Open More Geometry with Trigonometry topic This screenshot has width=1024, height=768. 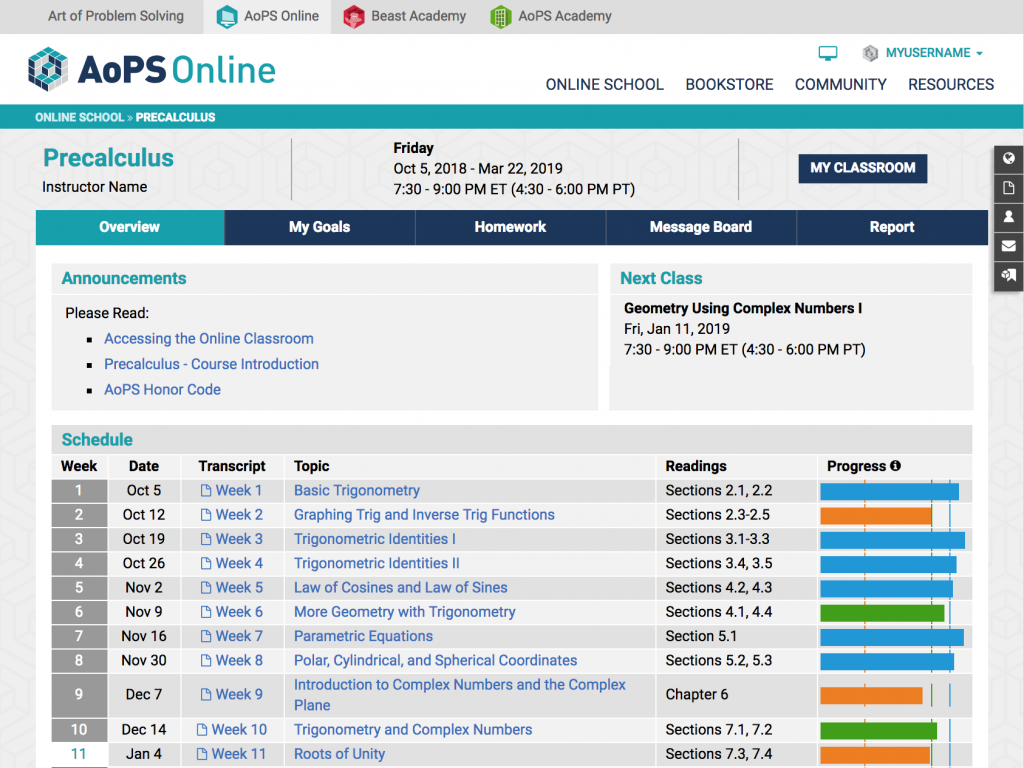point(404,612)
